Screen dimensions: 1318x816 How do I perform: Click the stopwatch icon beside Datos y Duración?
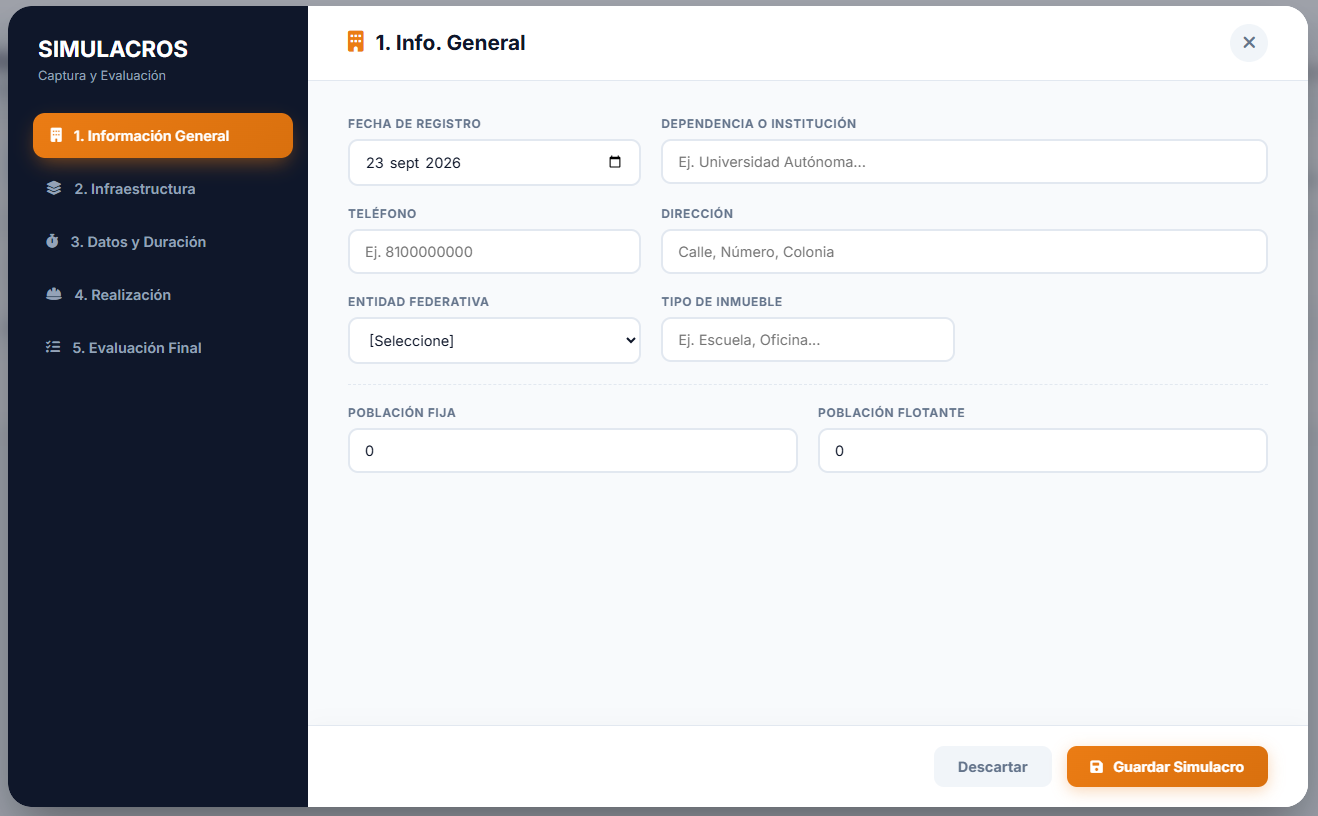(x=52, y=242)
